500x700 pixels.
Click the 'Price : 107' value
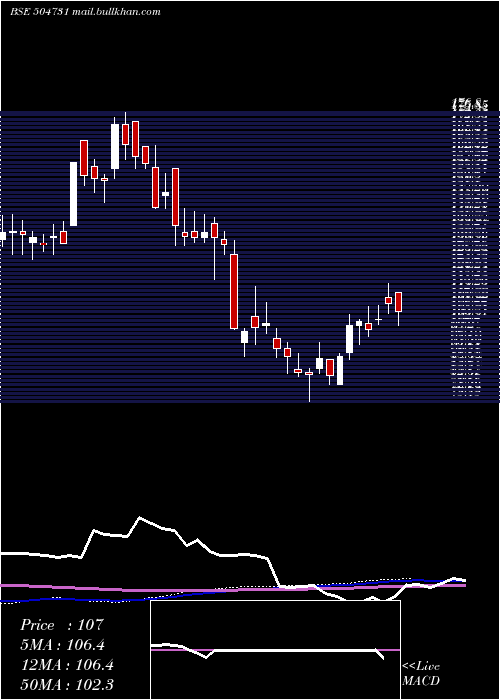pyautogui.click(x=62, y=625)
